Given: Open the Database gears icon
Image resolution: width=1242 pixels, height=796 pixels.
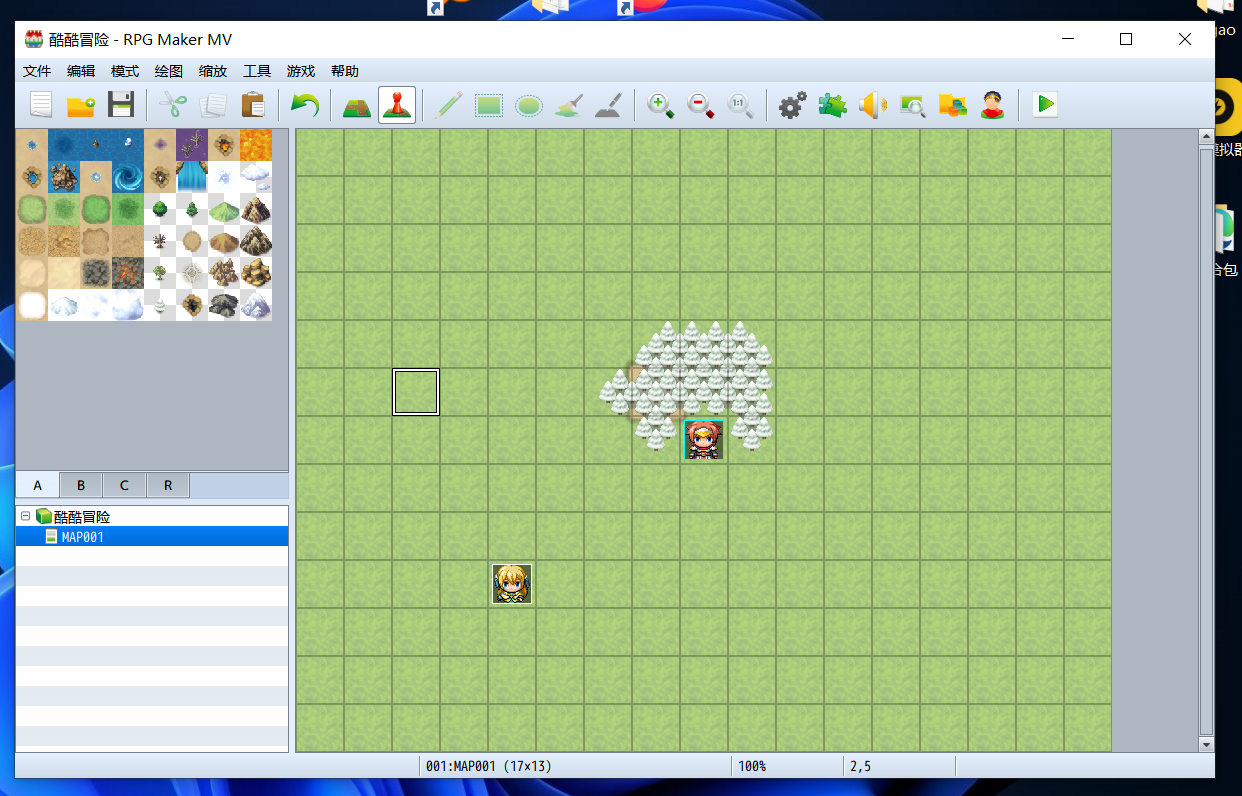Looking at the screenshot, I should pos(792,104).
